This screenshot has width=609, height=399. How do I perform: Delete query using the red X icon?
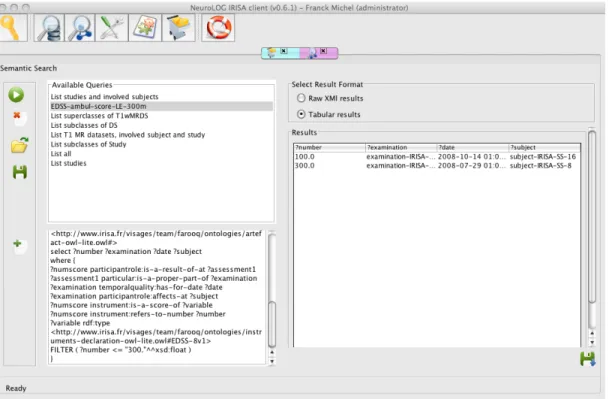(19, 118)
